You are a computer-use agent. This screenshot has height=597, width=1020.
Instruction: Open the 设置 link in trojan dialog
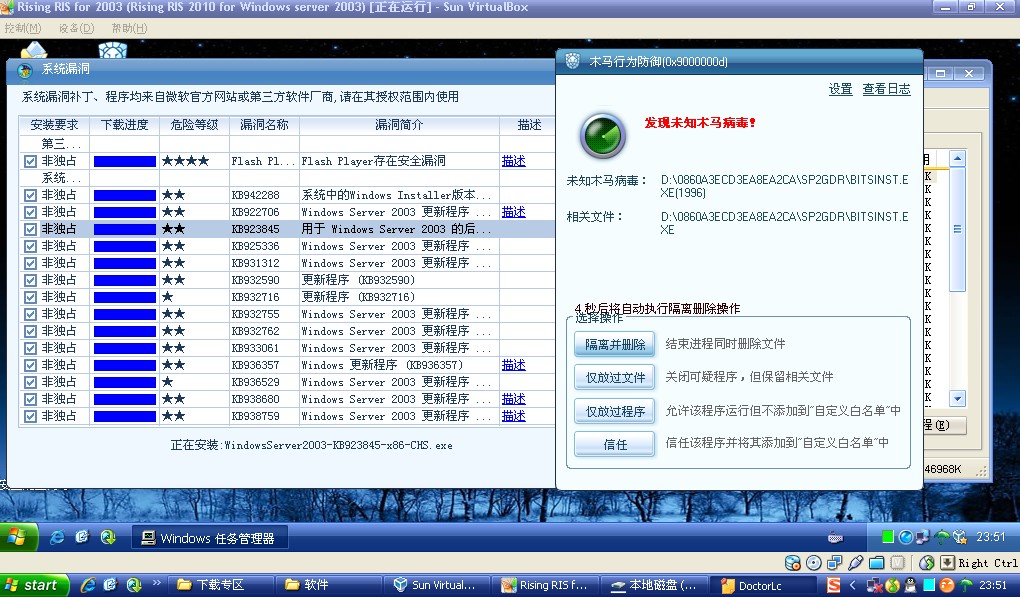click(x=840, y=89)
